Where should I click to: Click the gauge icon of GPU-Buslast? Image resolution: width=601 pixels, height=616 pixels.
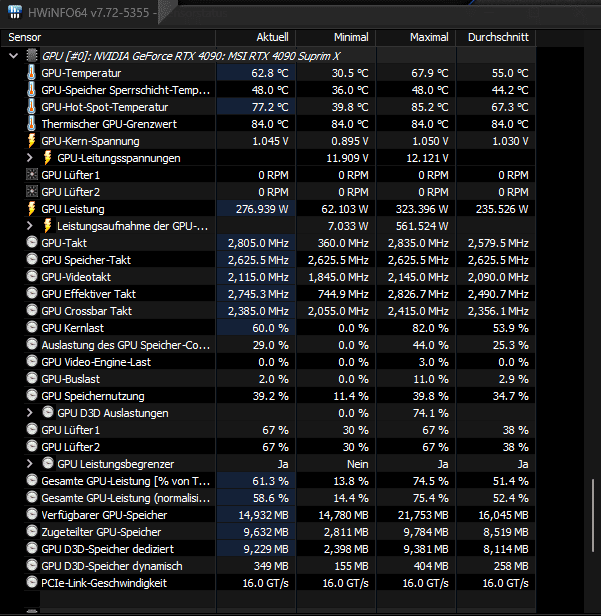[x=32, y=378]
